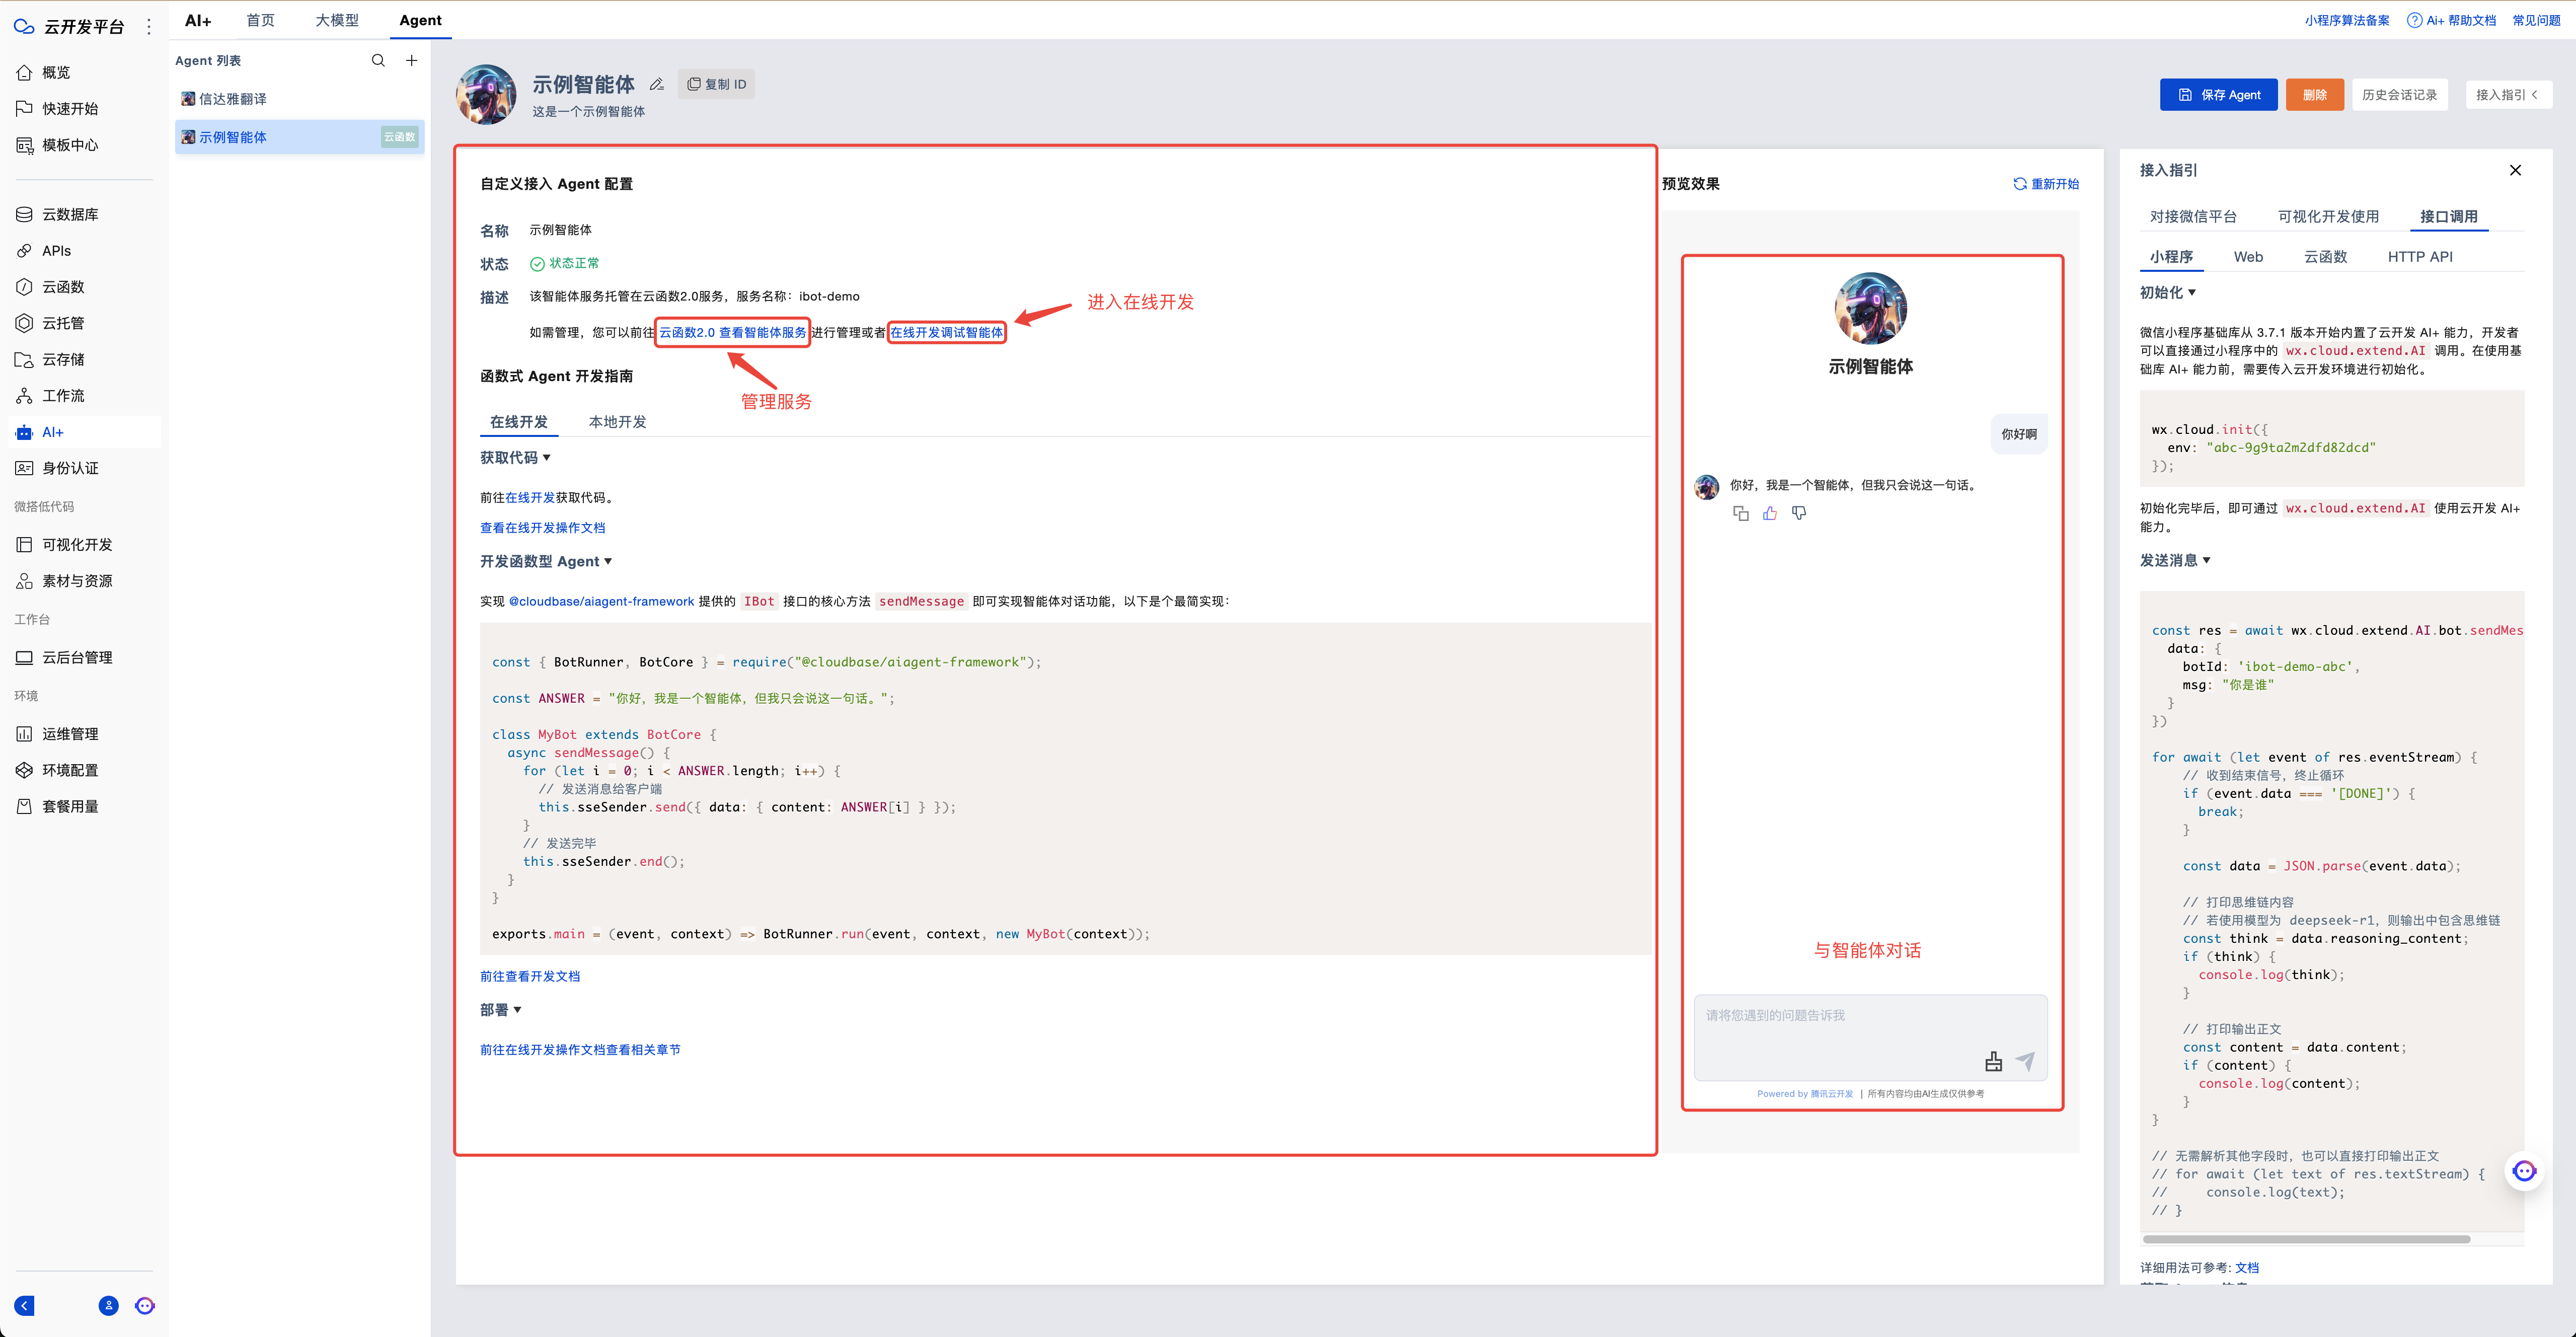Clear conversation broom icon in chat input

point(1993,1061)
